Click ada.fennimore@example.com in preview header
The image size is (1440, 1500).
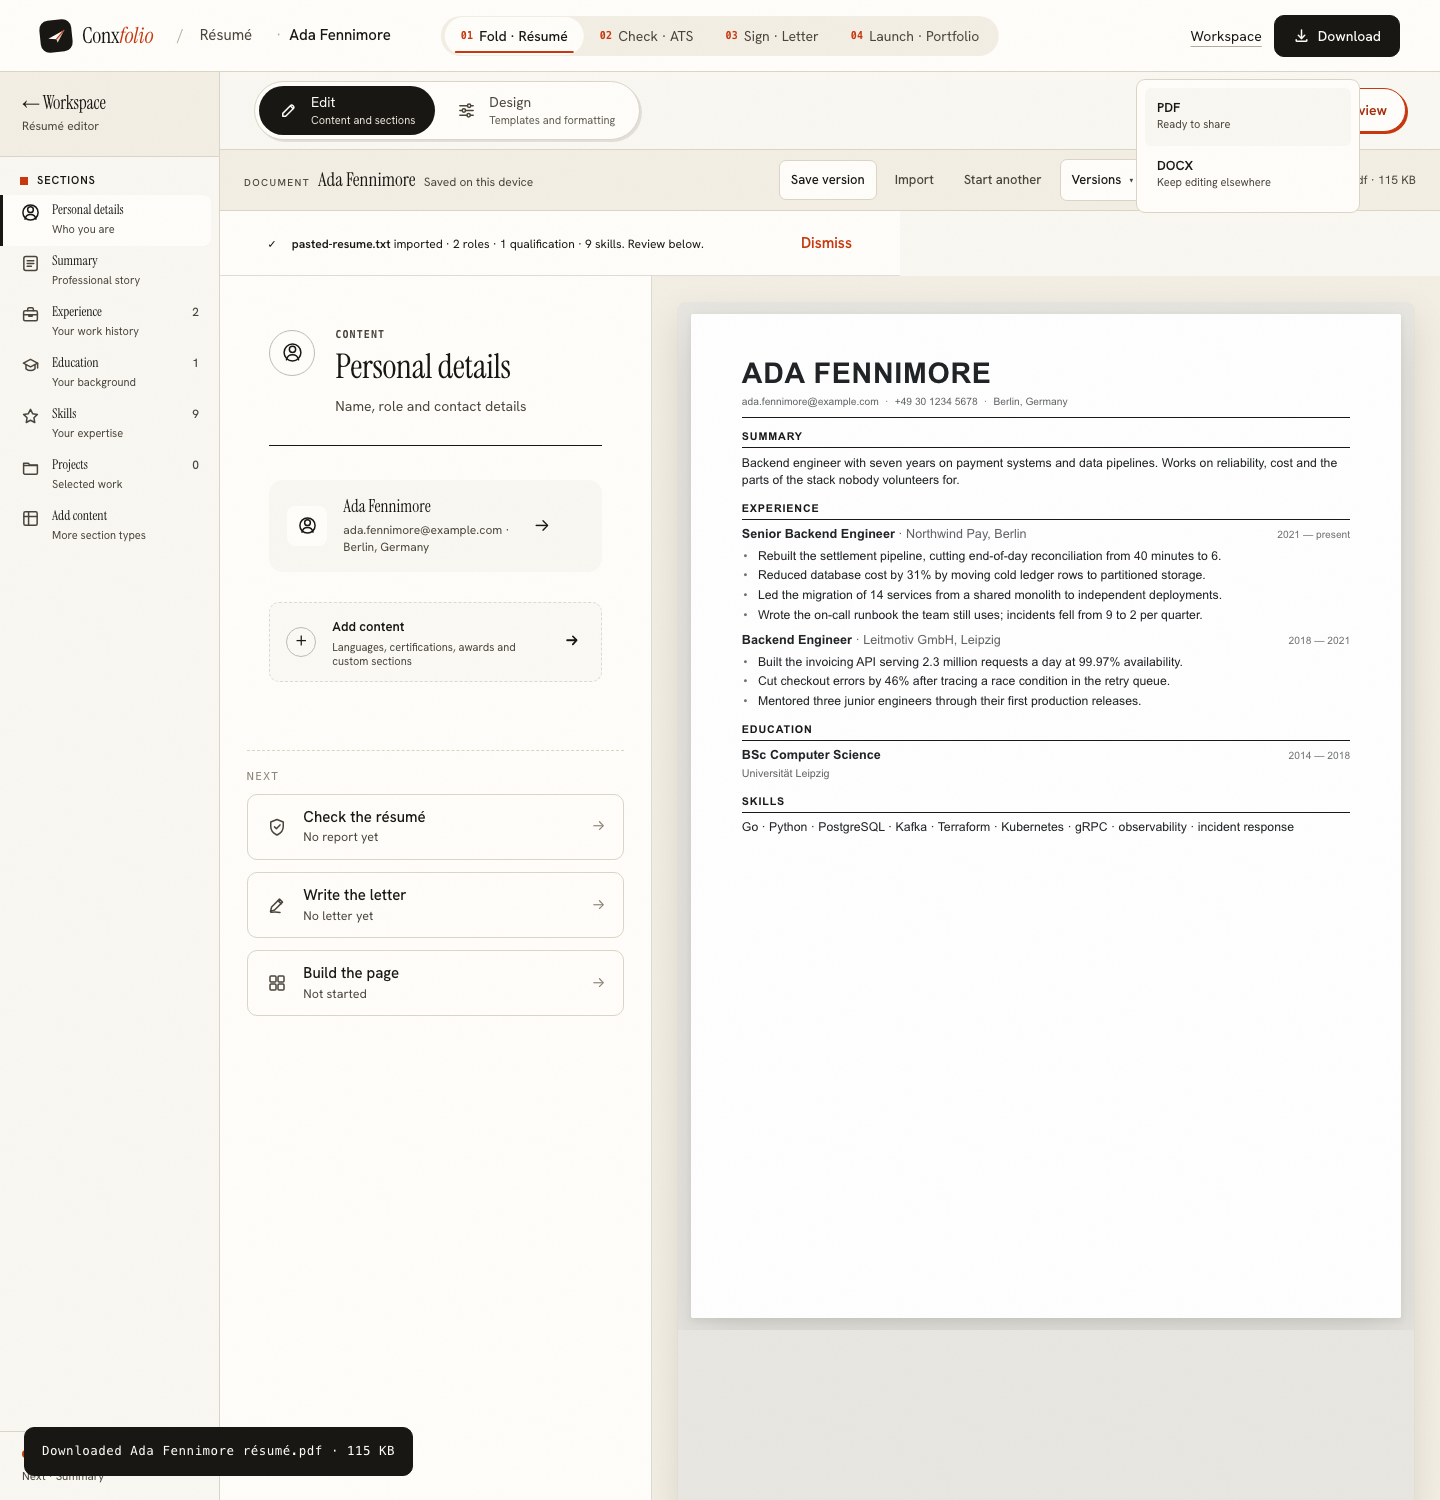click(x=810, y=402)
